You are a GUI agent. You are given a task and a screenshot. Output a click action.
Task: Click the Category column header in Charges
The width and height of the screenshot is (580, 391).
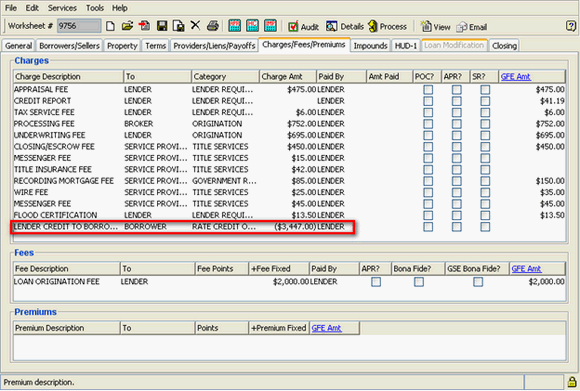click(x=225, y=77)
